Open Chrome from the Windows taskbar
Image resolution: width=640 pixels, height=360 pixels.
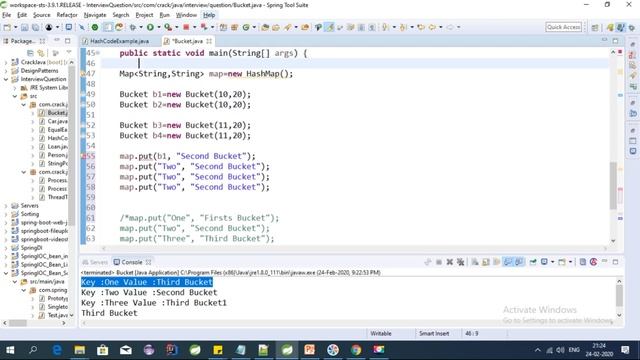[356, 350]
